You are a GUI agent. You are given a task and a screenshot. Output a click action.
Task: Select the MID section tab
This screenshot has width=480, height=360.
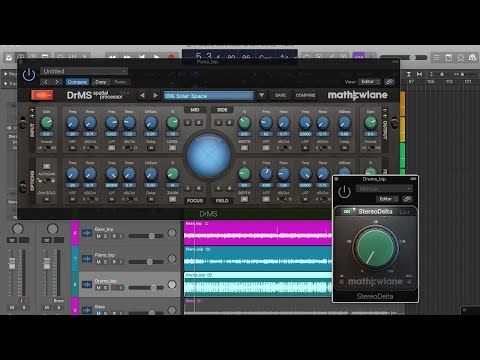click(195, 110)
